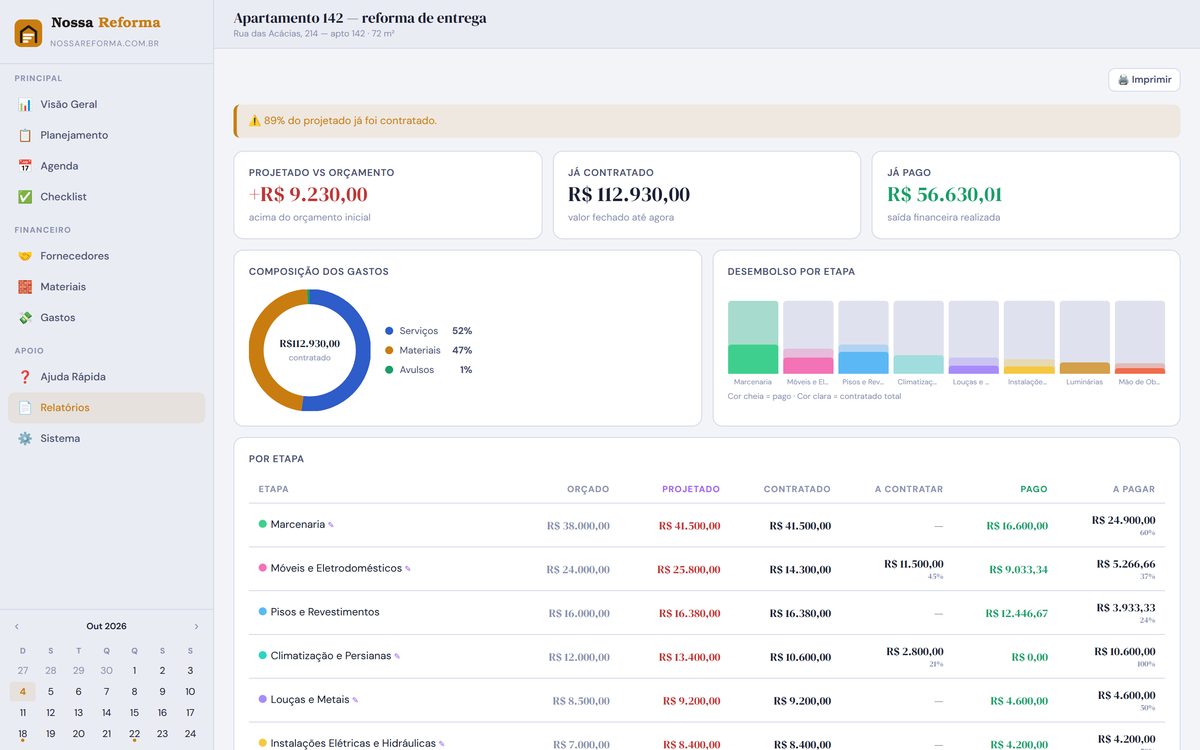Click the R$ 56.630,01 Já Pago value

[945, 195]
